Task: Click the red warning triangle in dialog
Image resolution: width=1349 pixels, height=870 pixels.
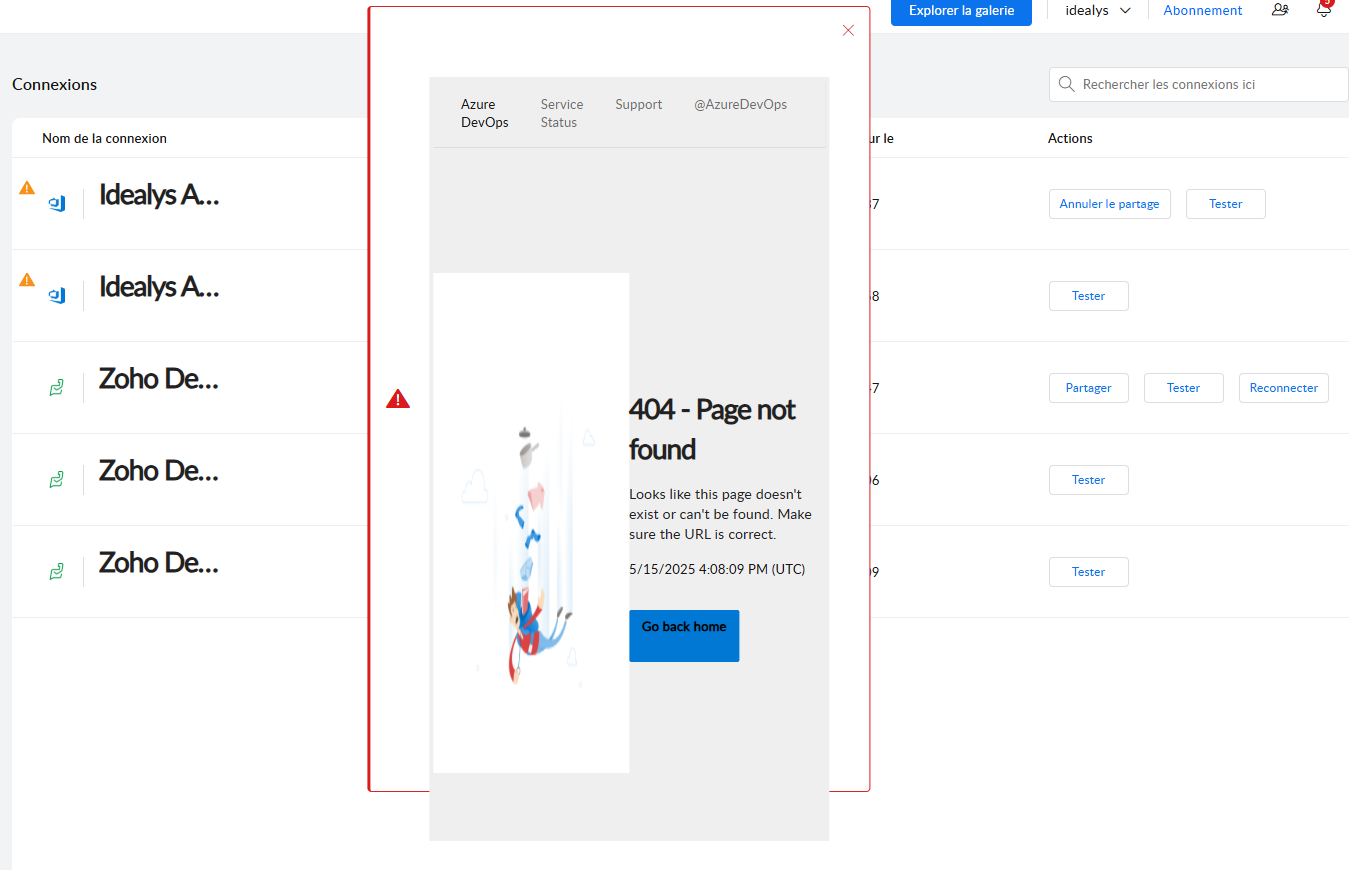Action: [x=398, y=399]
